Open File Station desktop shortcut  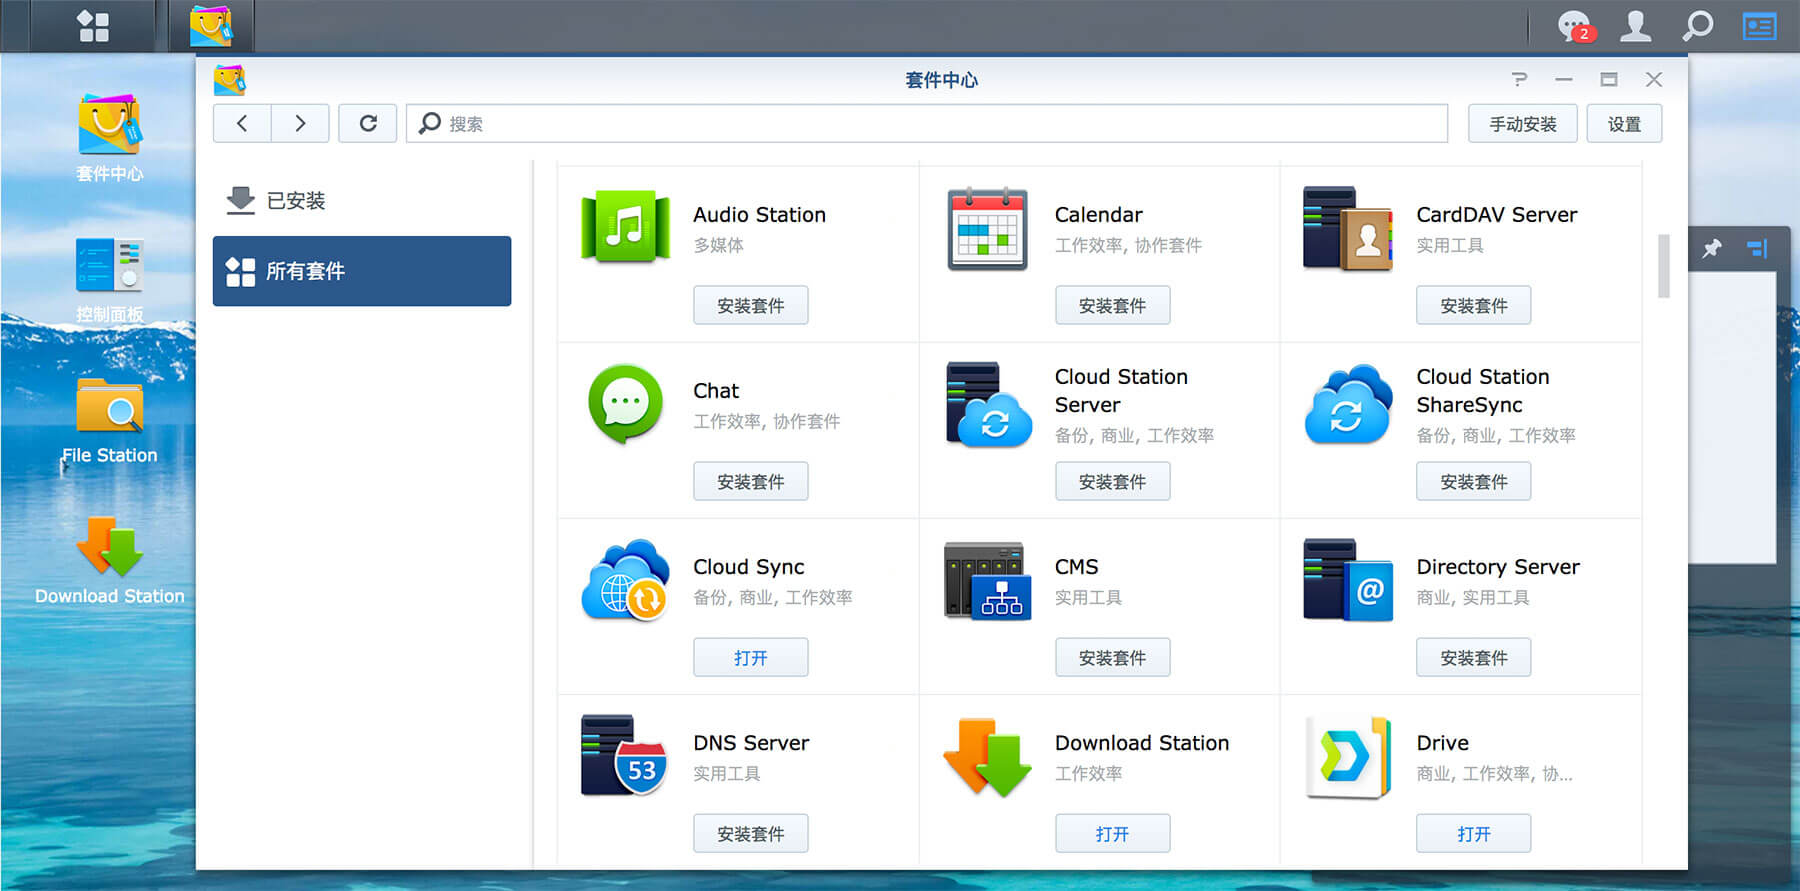click(109, 420)
